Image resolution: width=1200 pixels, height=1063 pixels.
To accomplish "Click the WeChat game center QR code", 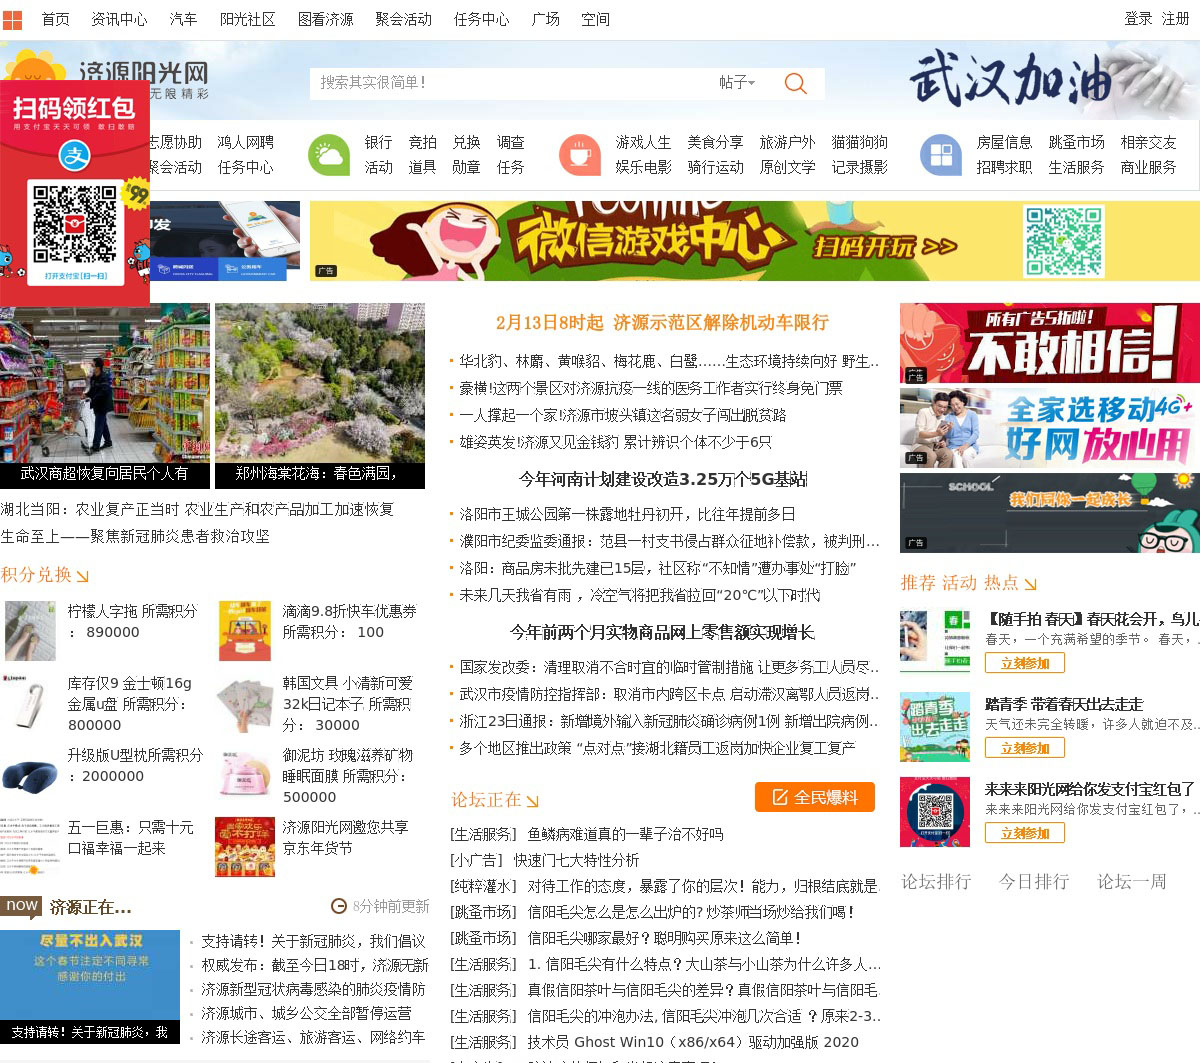I will point(1063,241).
